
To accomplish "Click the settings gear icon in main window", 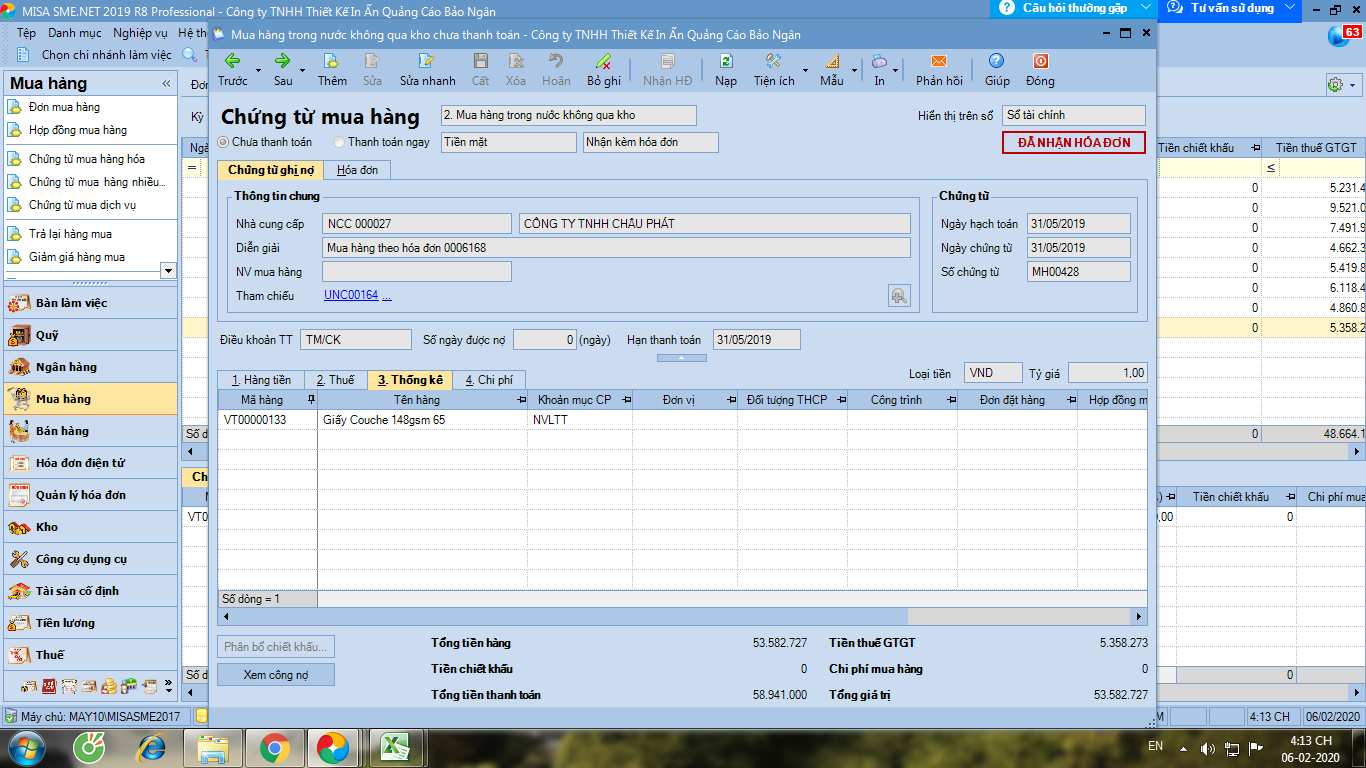I will (x=1335, y=85).
